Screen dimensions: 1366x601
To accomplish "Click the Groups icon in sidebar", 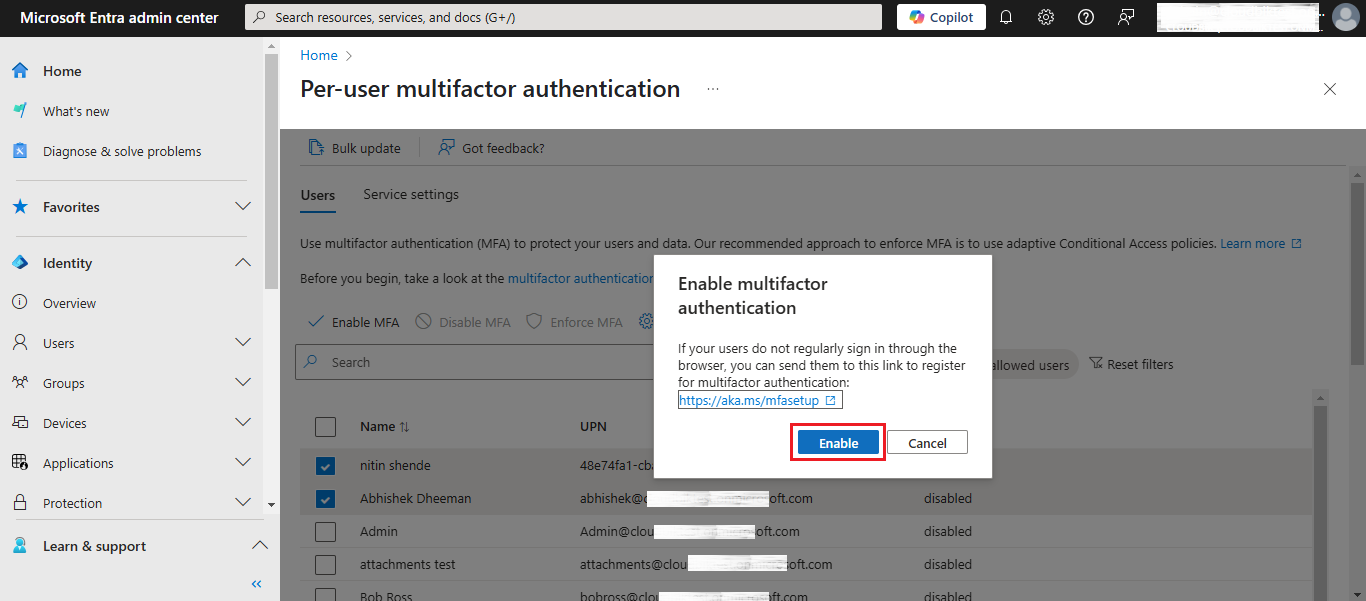I will tap(20, 383).
